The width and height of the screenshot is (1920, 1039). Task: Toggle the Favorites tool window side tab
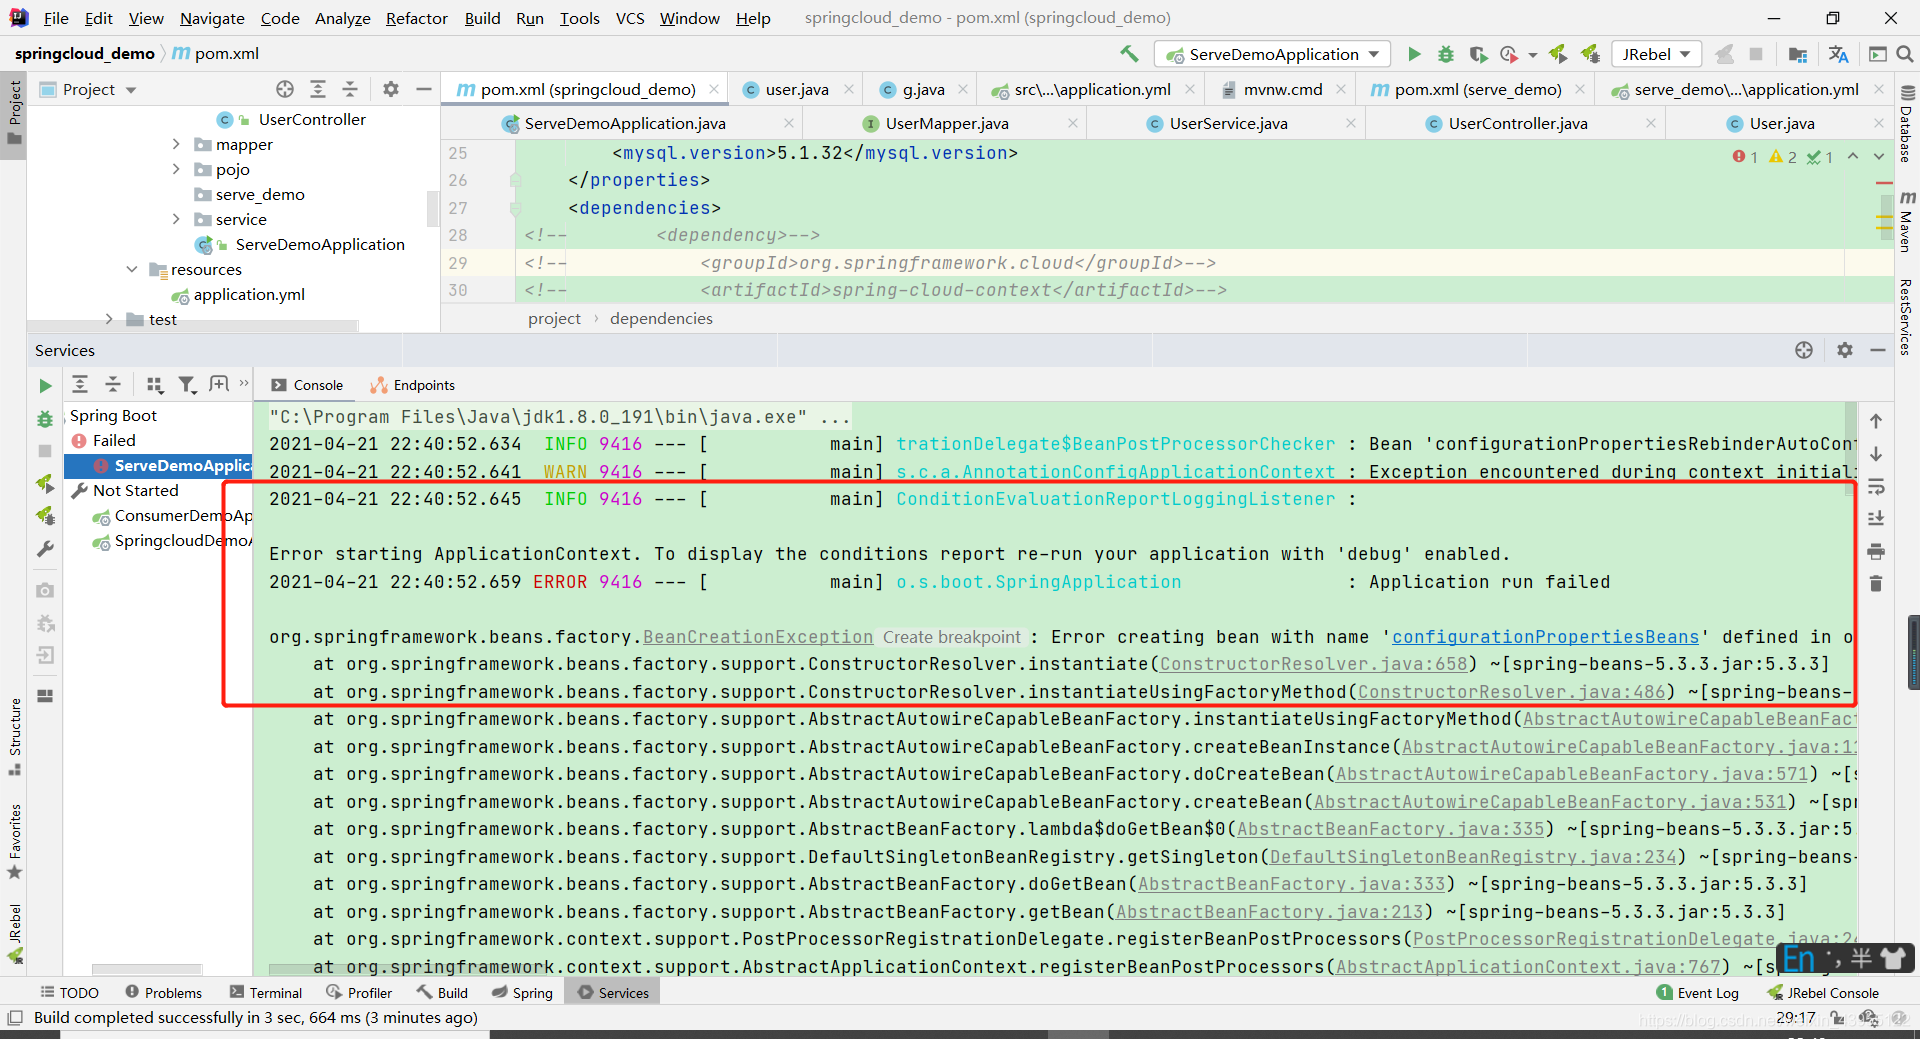pos(14,842)
